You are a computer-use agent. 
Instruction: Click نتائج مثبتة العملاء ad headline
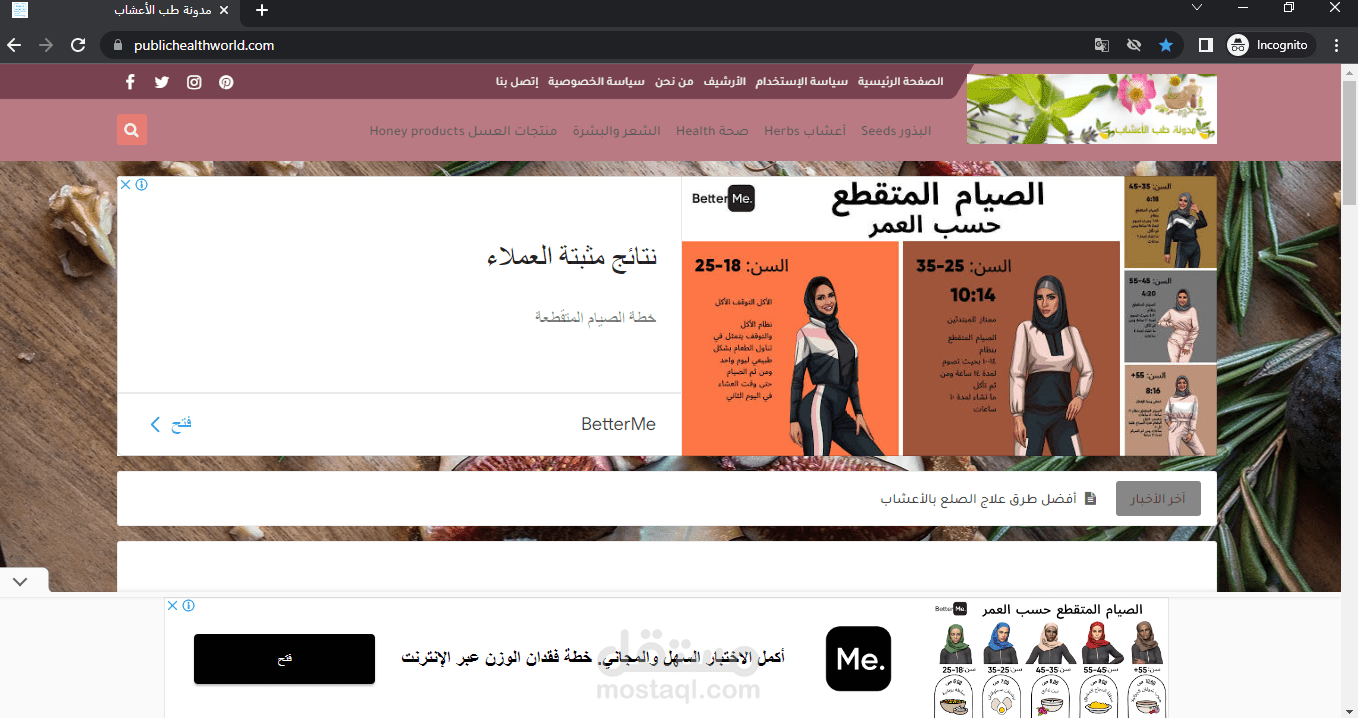(571, 257)
